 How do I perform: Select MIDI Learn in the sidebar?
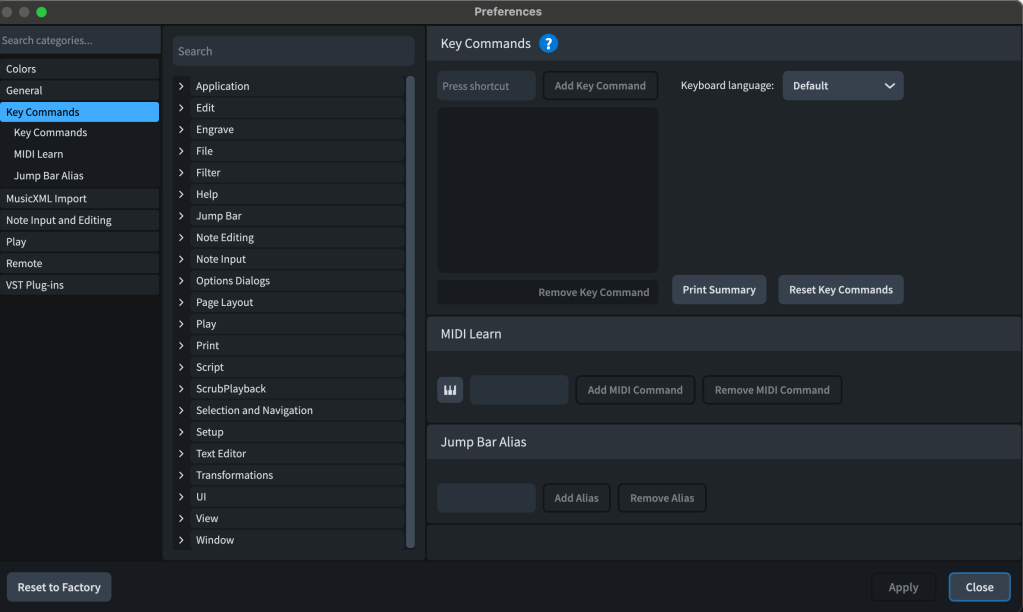(x=38, y=153)
